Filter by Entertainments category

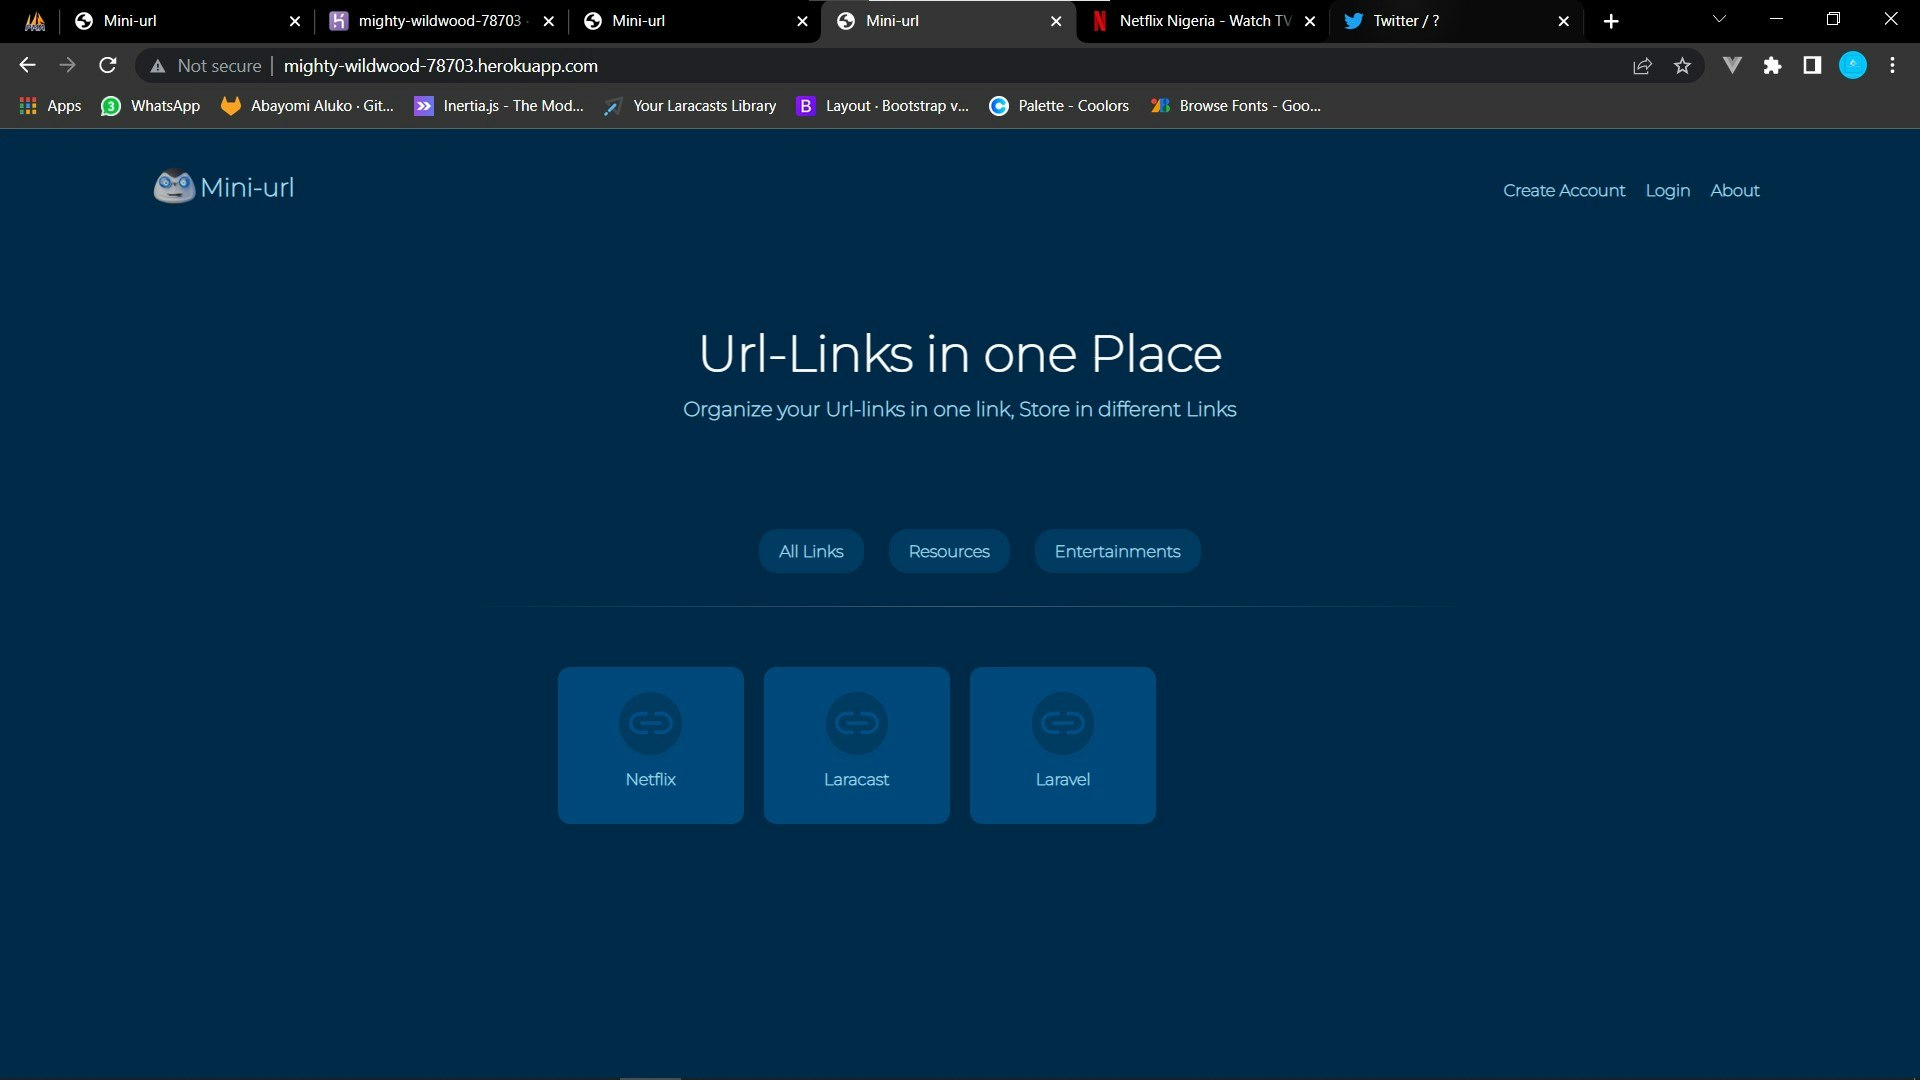click(1117, 551)
